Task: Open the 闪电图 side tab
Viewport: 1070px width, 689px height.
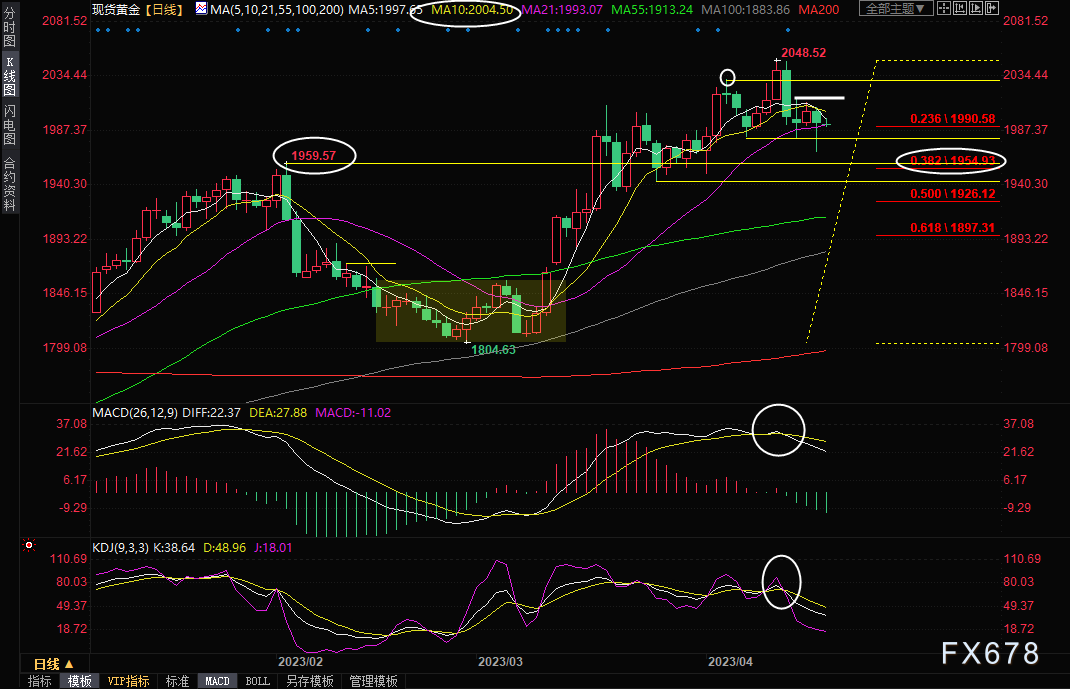Action: (x=9, y=123)
